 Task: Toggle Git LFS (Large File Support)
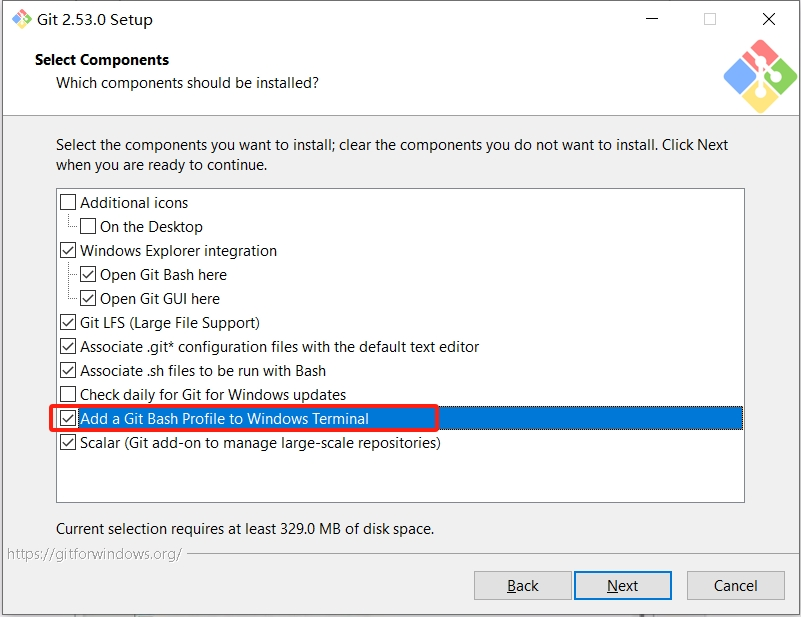(67, 322)
